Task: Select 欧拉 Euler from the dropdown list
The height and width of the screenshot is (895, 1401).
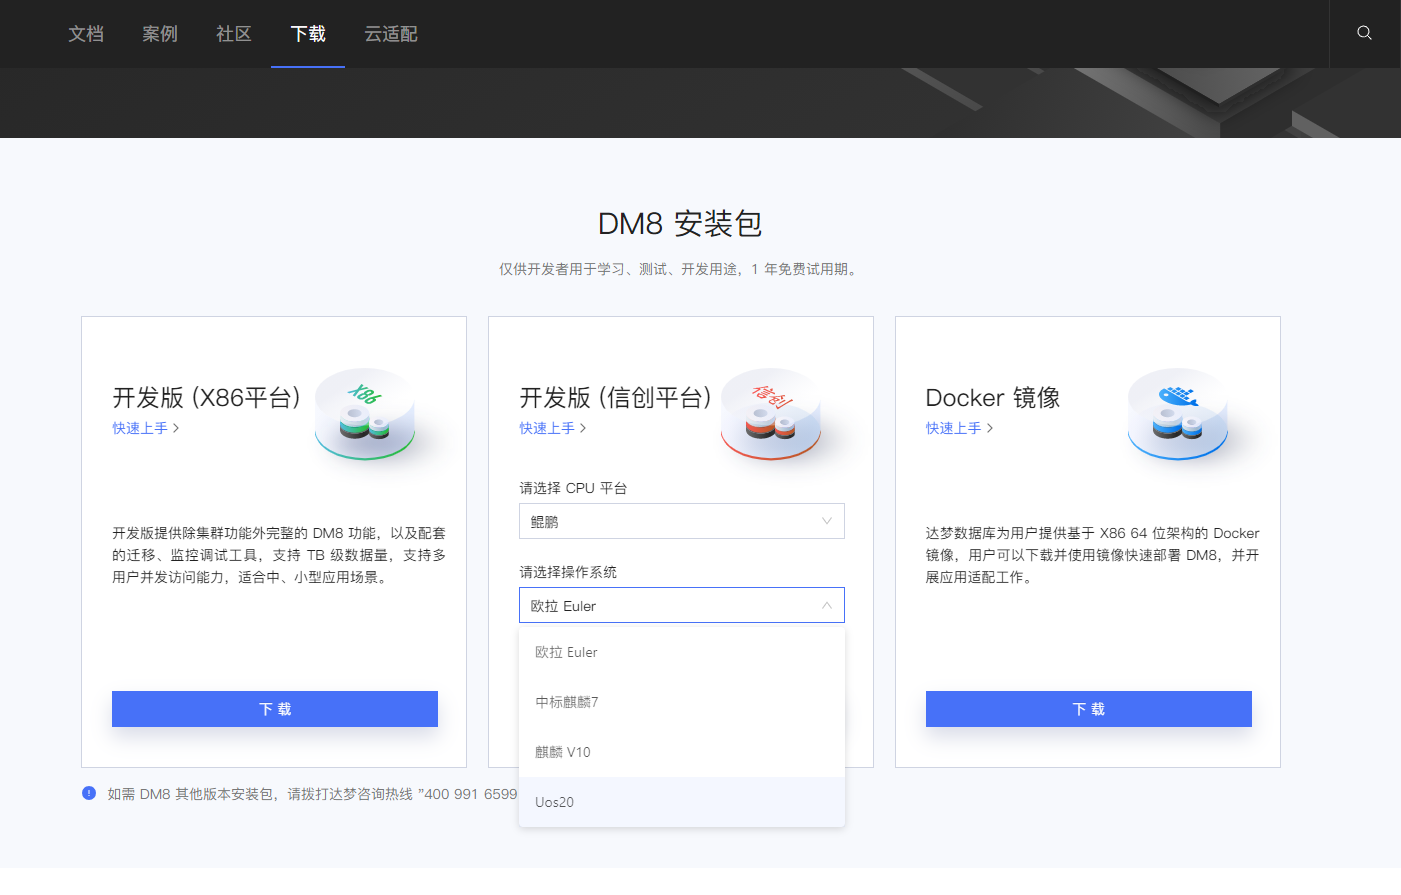Action: (x=566, y=651)
